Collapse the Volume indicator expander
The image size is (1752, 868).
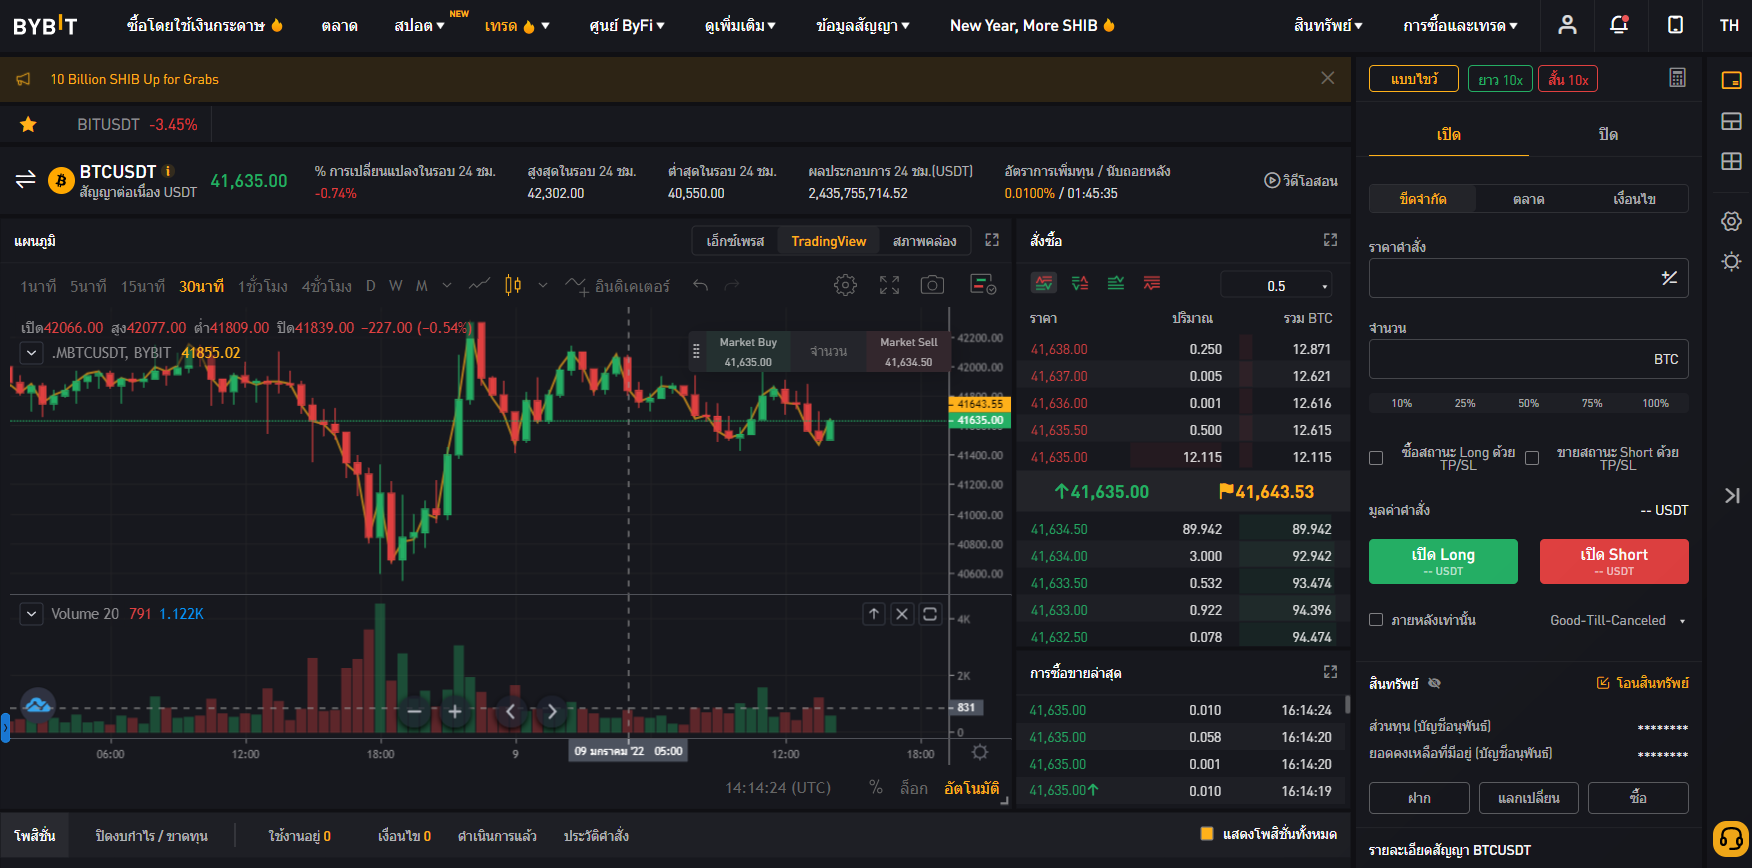tap(32, 614)
